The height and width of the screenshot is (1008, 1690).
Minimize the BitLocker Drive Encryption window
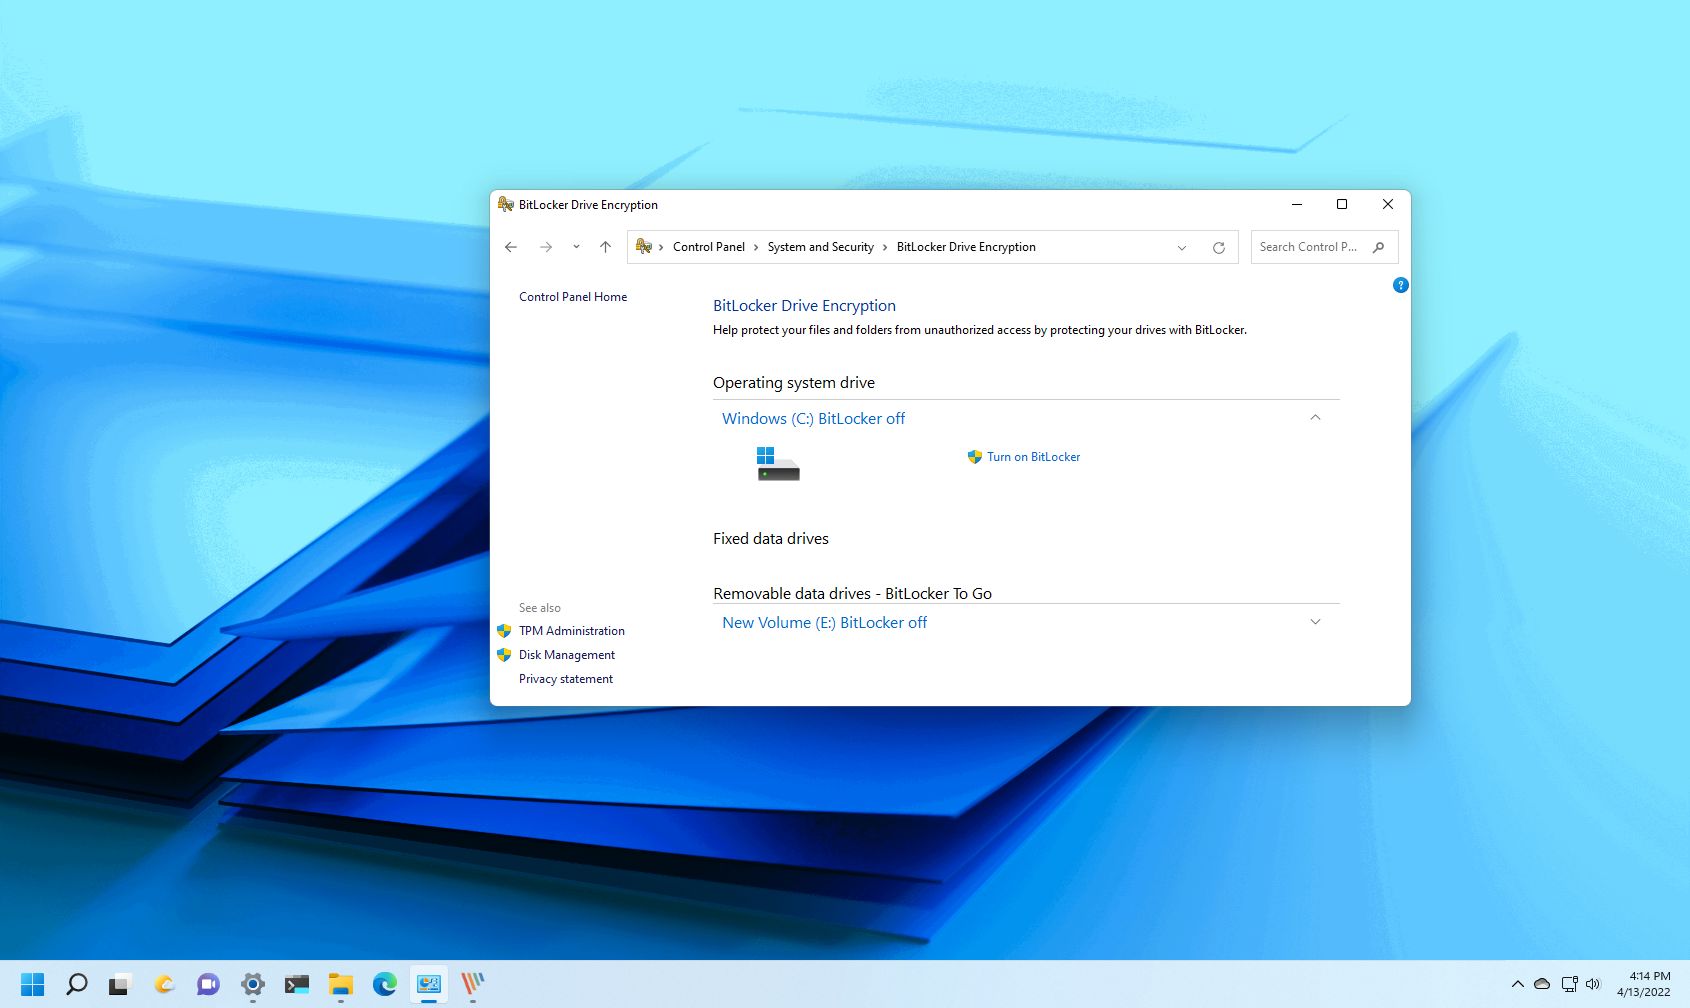[1297, 204]
